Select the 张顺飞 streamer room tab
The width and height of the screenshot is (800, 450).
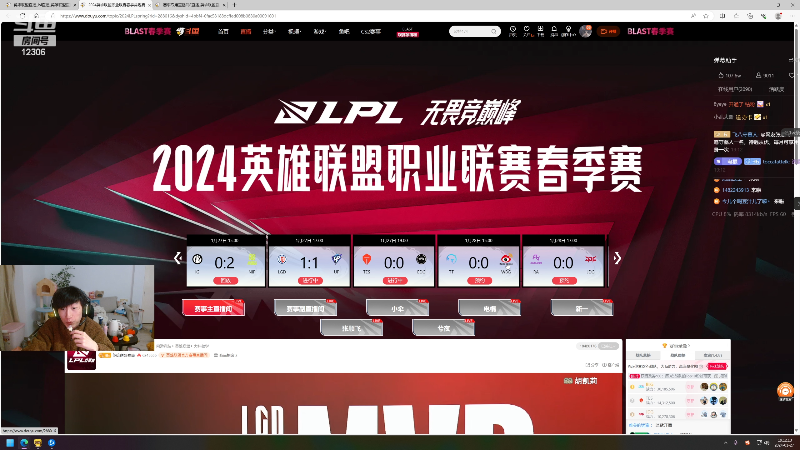pyautogui.click(x=352, y=328)
